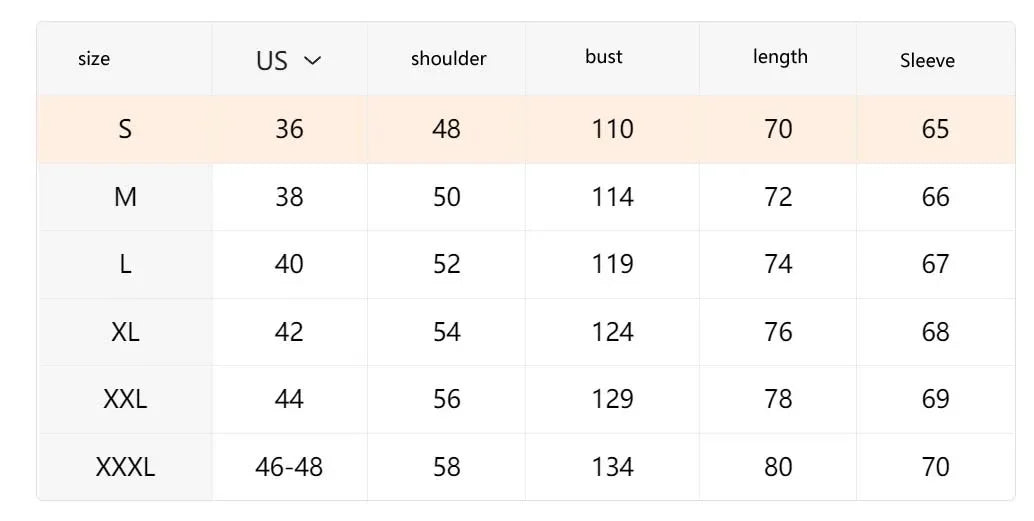Click shoulder value 50 in M row
The width and height of the screenshot is (1034, 521).
[x=447, y=197]
